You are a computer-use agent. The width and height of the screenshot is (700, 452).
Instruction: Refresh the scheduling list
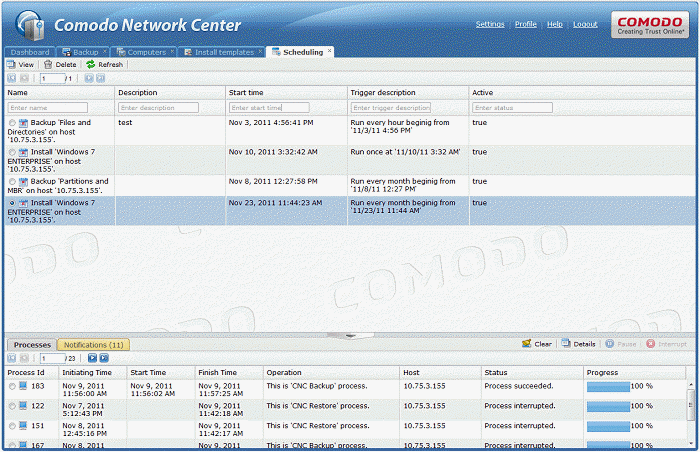pyautogui.click(x=104, y=65)
